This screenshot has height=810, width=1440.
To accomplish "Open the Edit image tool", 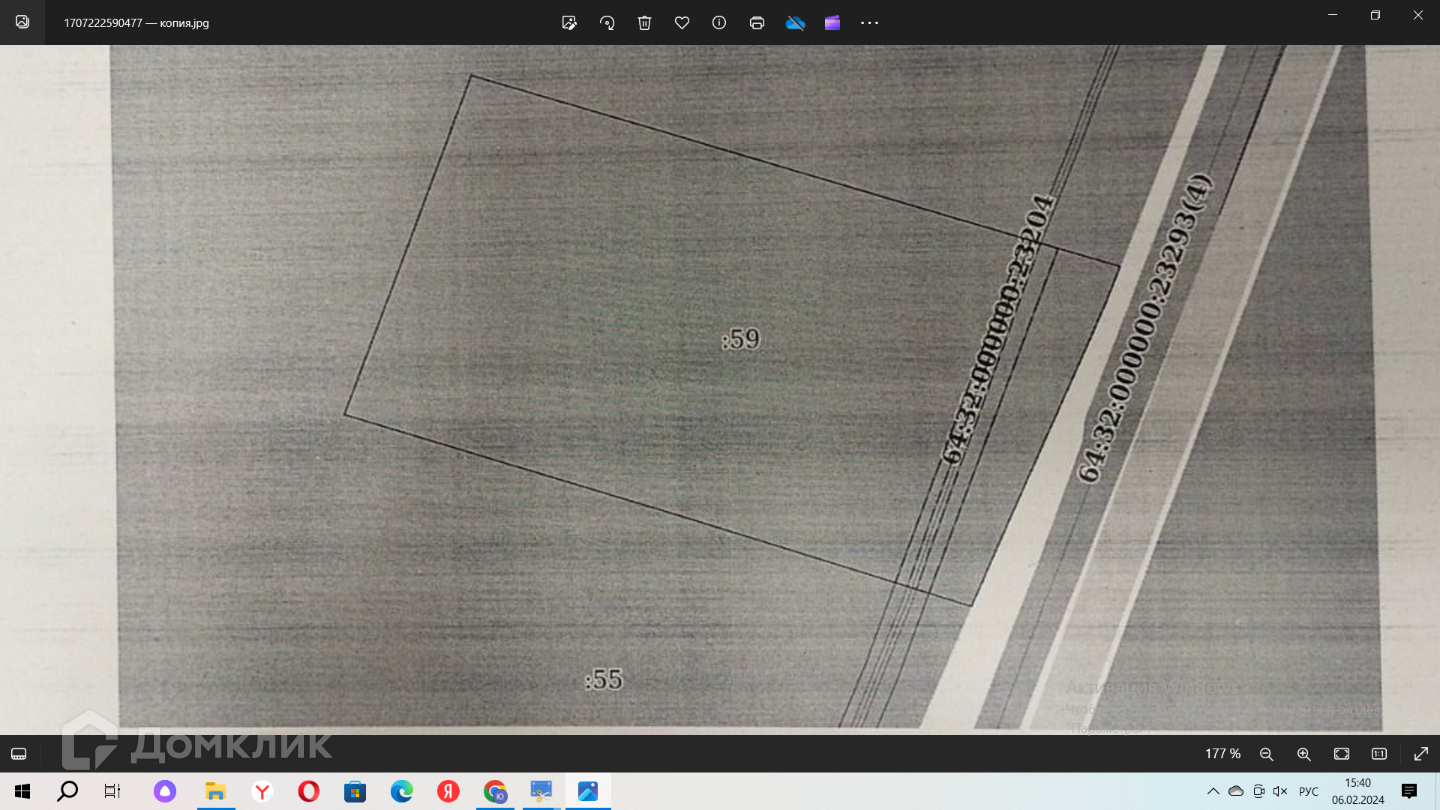I will (569, 23).
